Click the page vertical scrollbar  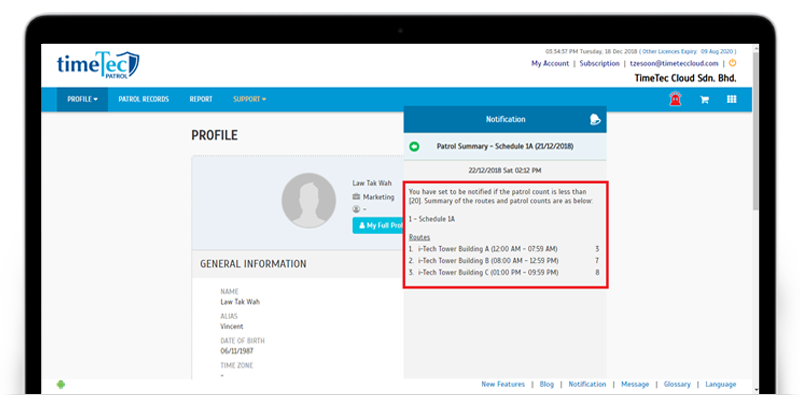click(x=756, y=130)
